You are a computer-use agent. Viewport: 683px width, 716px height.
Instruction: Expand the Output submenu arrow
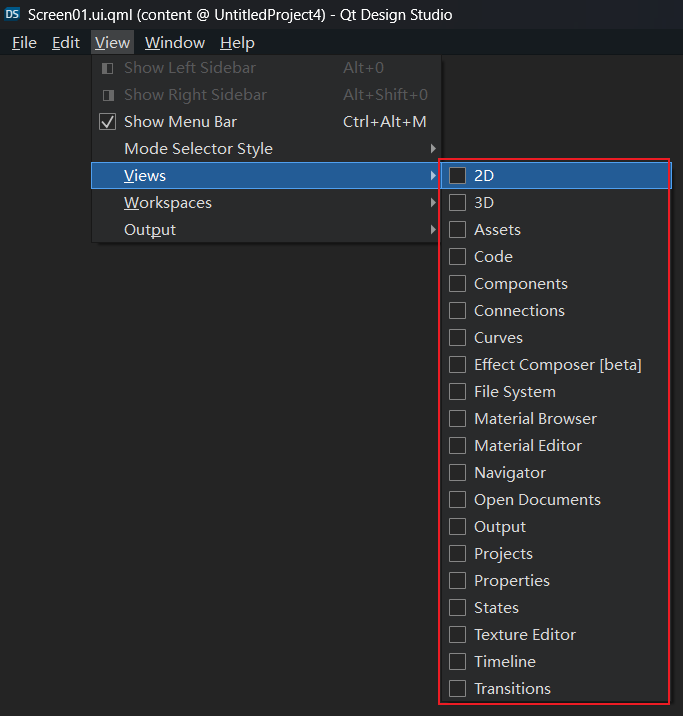coord(433,230)
